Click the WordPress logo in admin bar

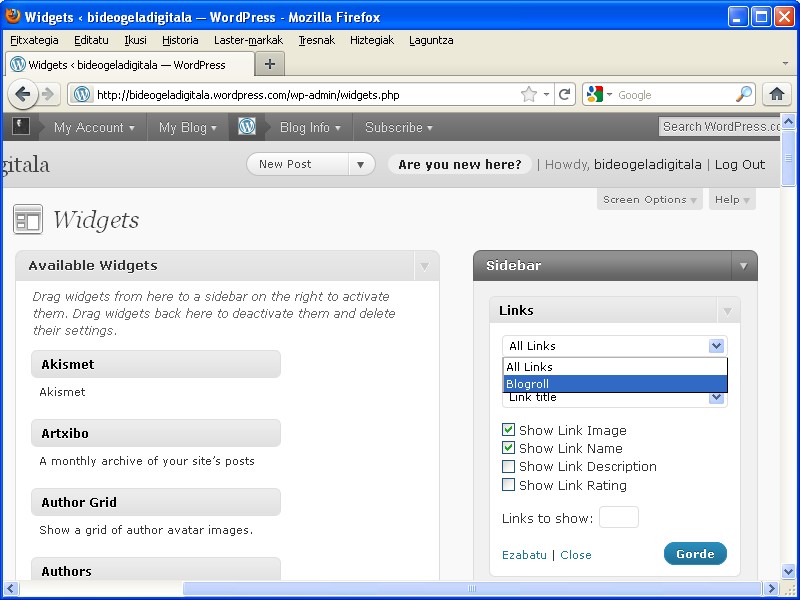[x=247, y=127]
